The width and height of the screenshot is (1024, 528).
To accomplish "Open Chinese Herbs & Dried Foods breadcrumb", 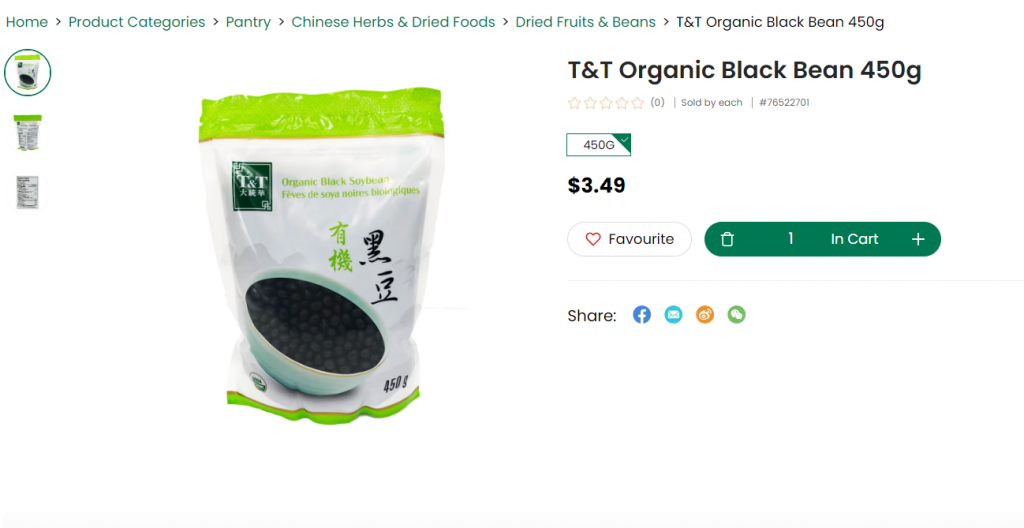I will [x=393, y=22].
